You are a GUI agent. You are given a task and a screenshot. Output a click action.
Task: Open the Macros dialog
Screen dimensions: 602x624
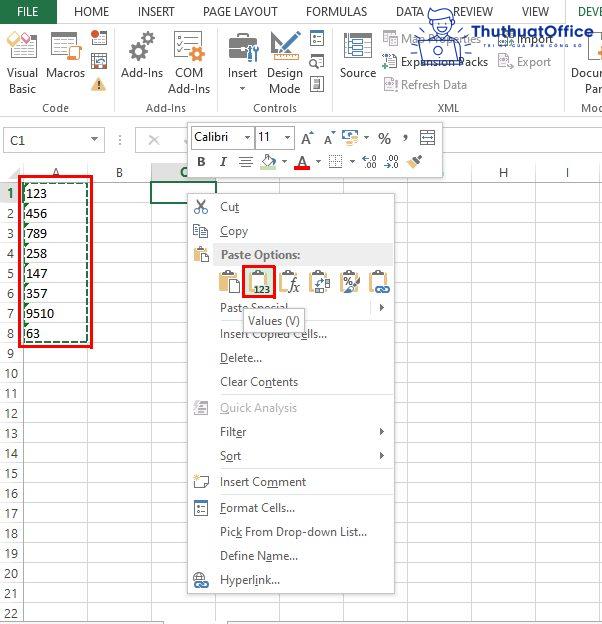[x=66, y=56]
